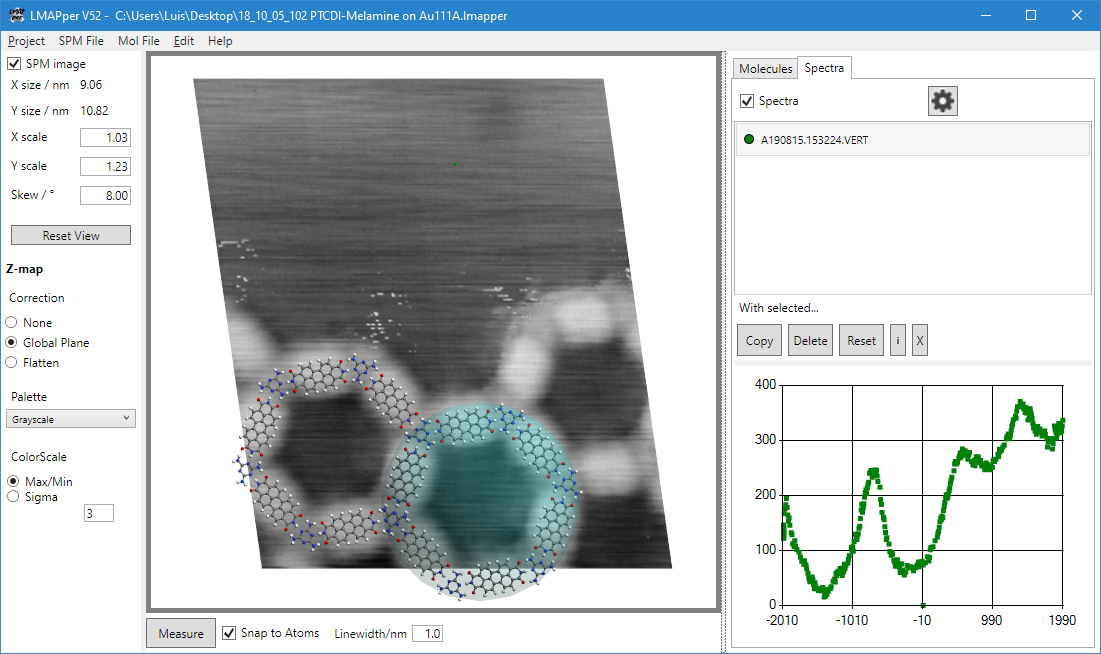Click the X button next to info
Image resolution: width=1101 pixels, height=654 pixels.
tap(920, 340)
